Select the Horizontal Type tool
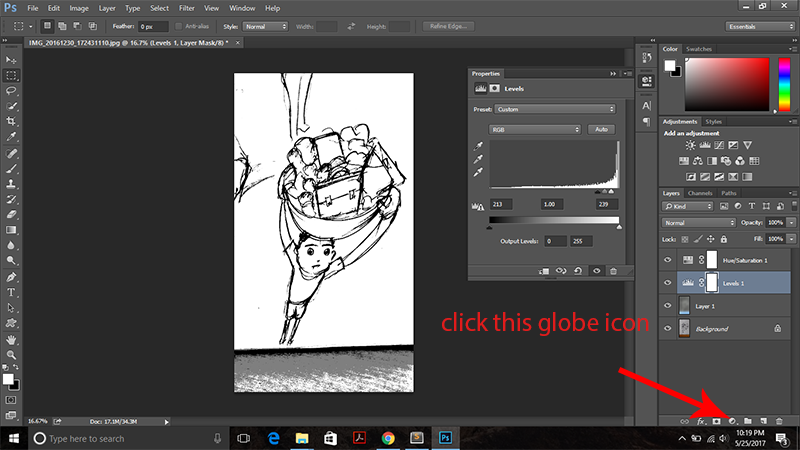 11,293
